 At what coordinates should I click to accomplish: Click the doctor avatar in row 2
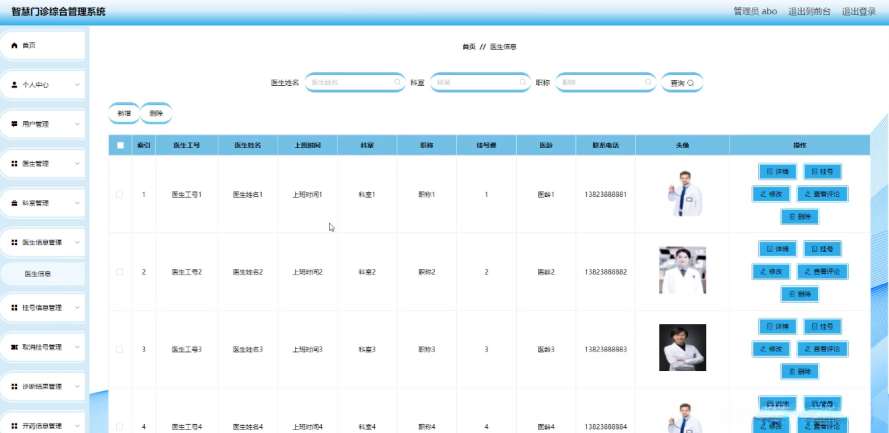(683, 270)
